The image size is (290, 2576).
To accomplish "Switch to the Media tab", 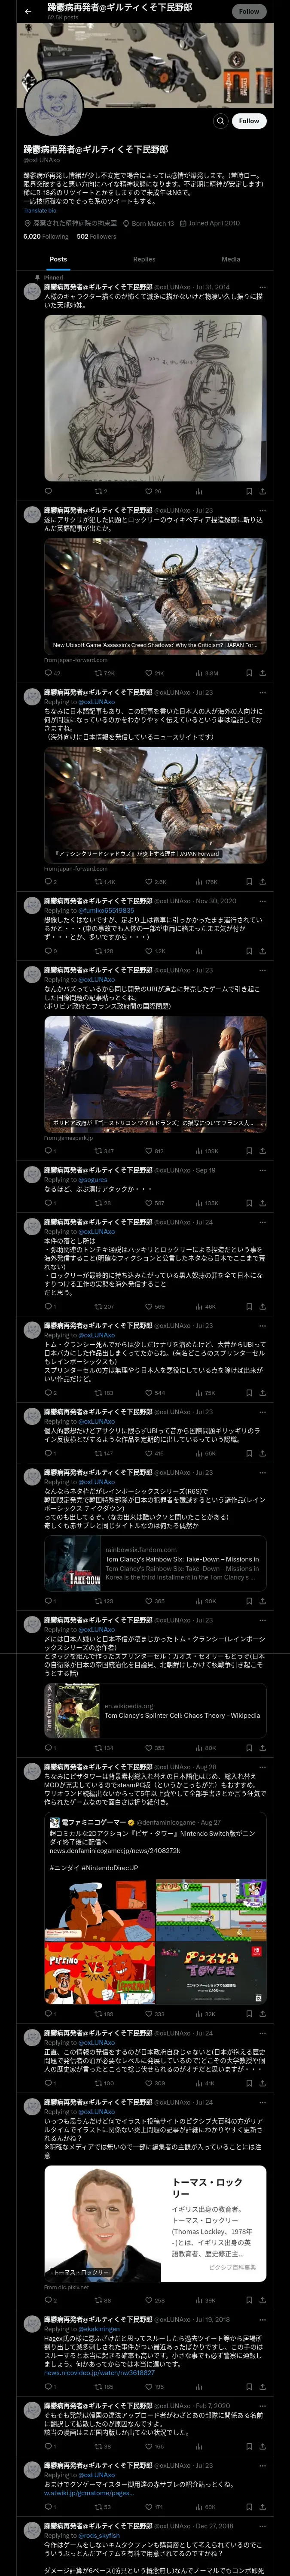I will [231, 259].
